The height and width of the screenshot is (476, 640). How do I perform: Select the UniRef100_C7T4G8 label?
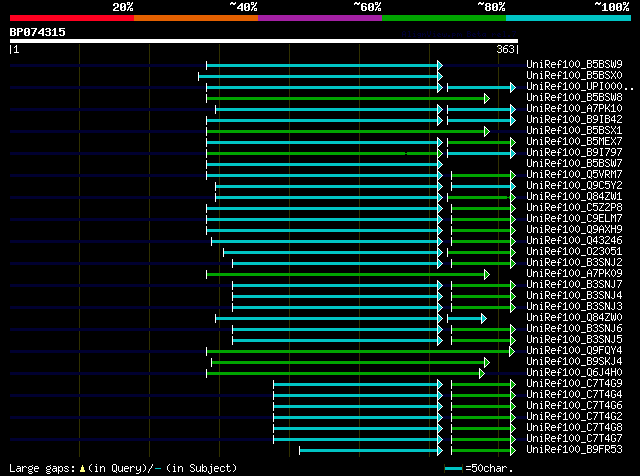point(574,428)
